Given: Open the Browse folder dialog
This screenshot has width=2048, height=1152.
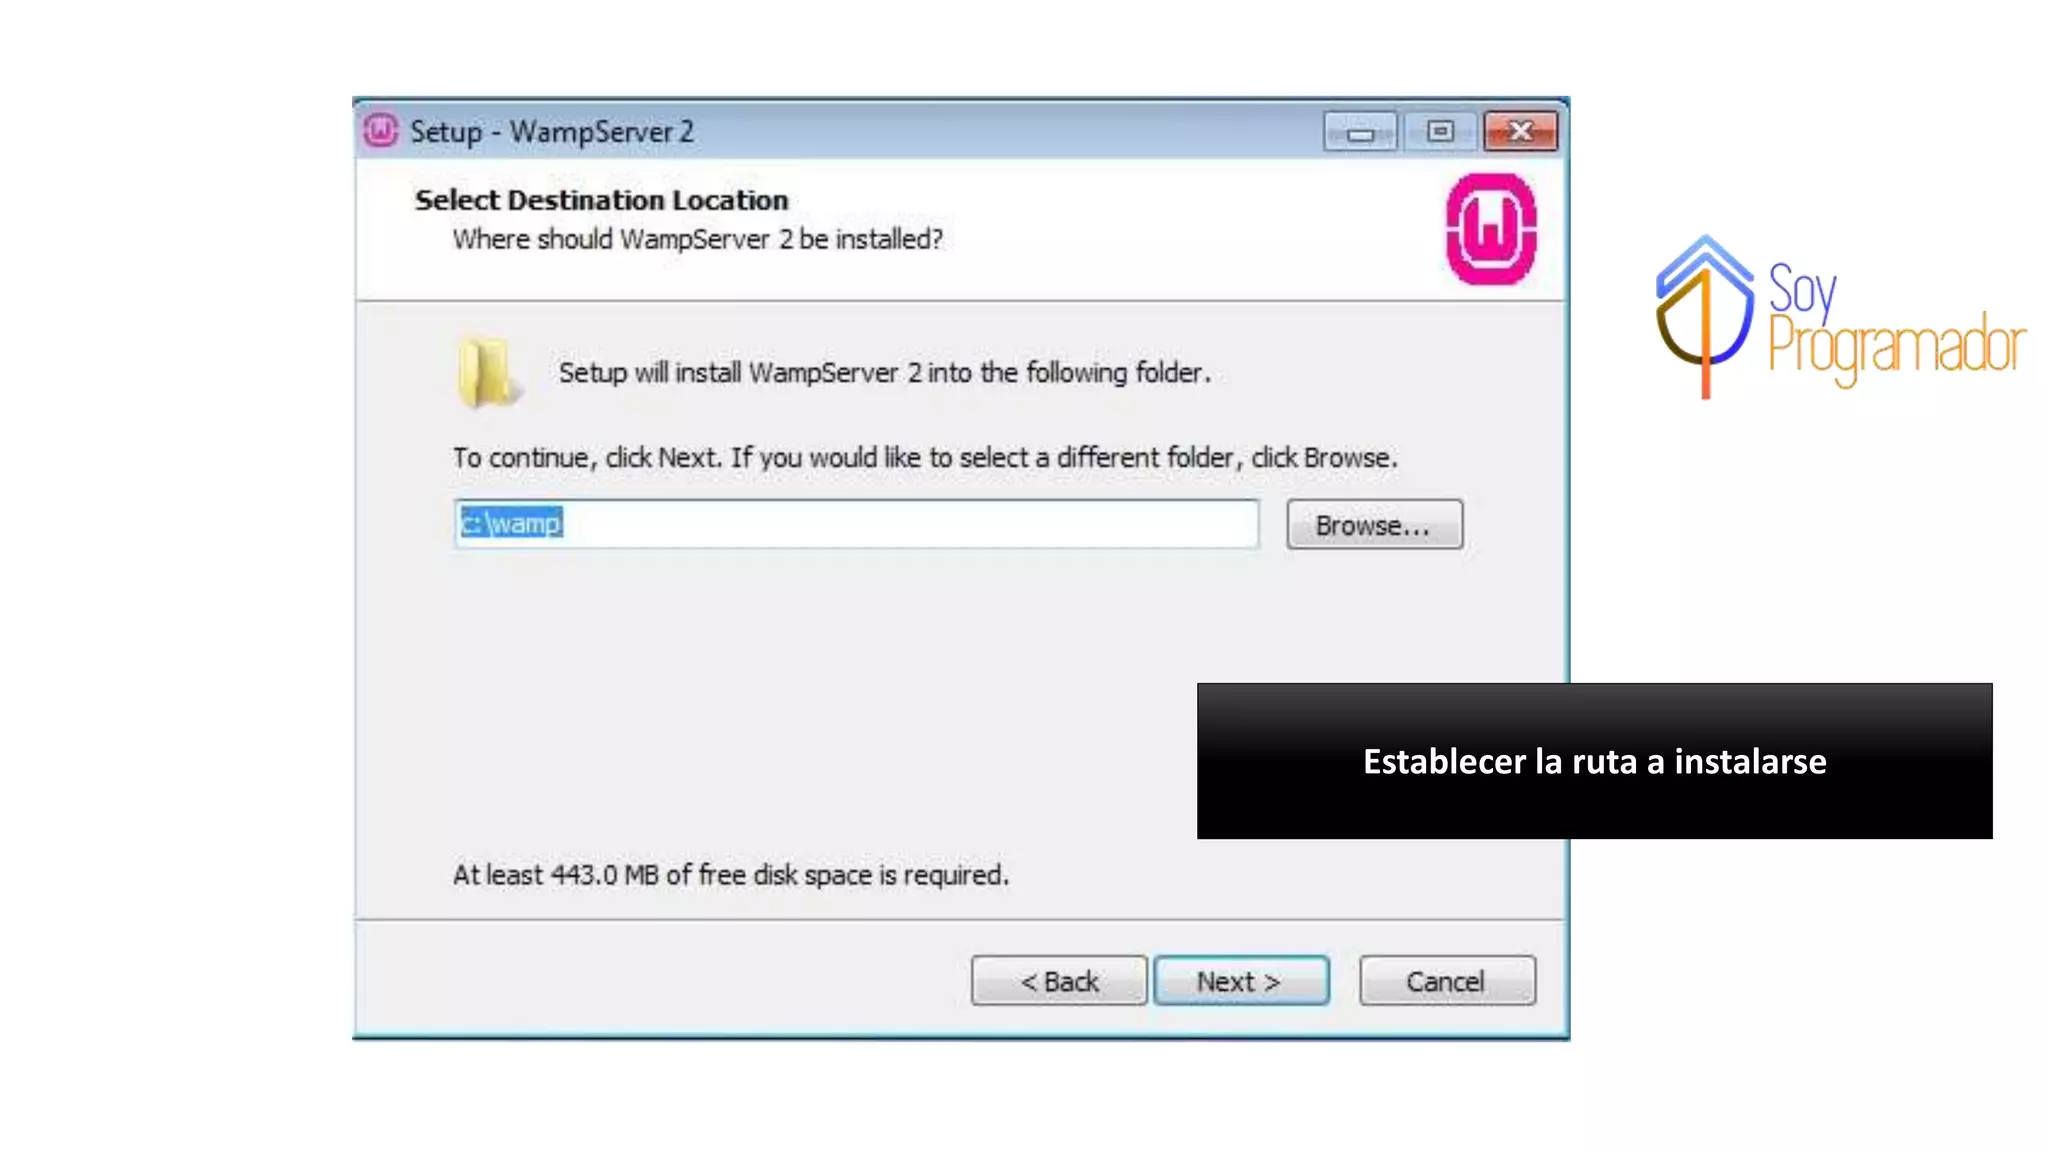Looking at the screenshot, I should pyautogui.click(x=1374, y=525).
